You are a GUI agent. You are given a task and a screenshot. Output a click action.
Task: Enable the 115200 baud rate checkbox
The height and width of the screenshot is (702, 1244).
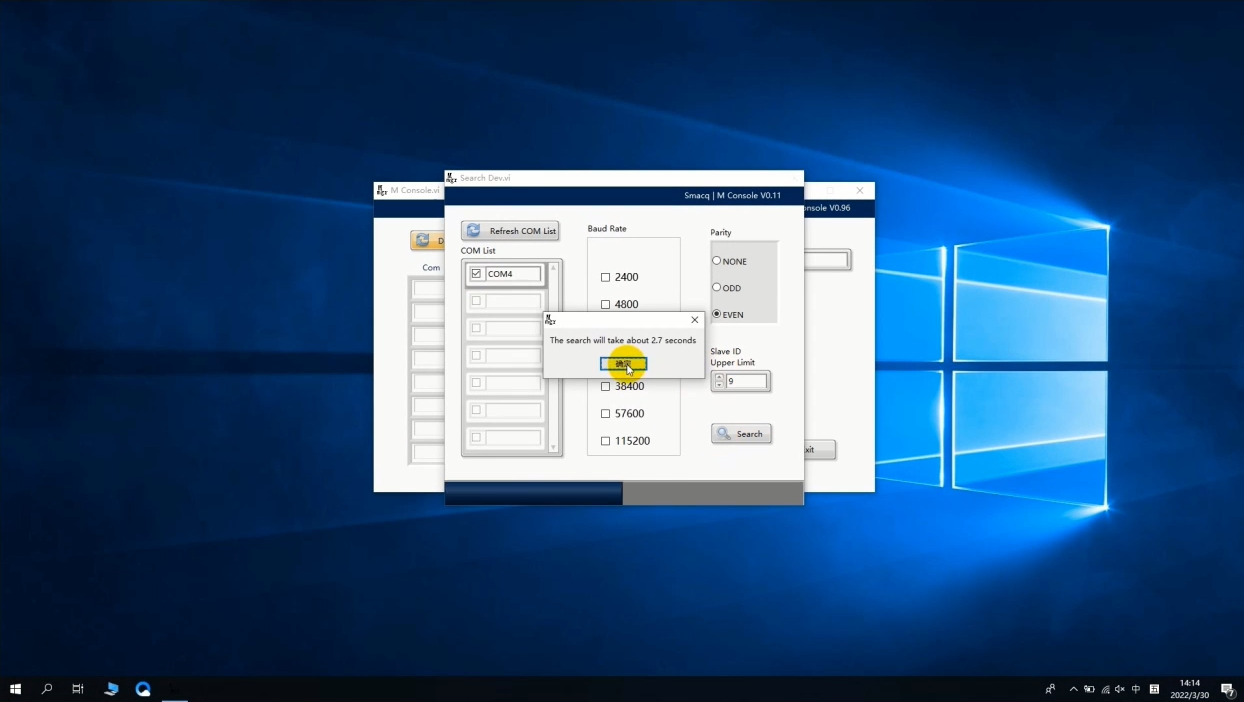point(605,441)
